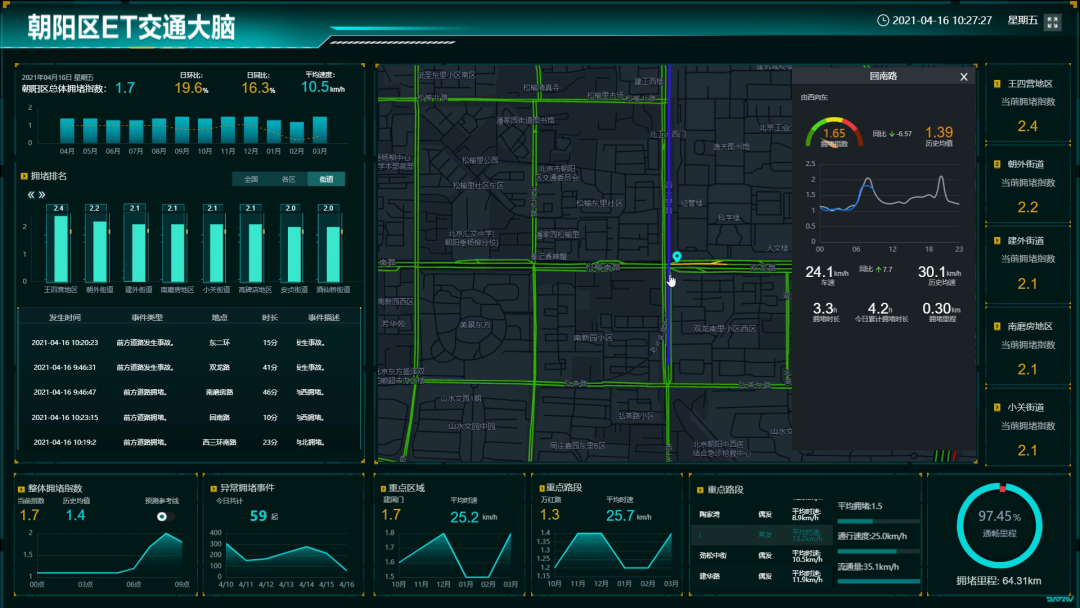
Task: Click the clock icon beside the date
Action: coord(883,20)
